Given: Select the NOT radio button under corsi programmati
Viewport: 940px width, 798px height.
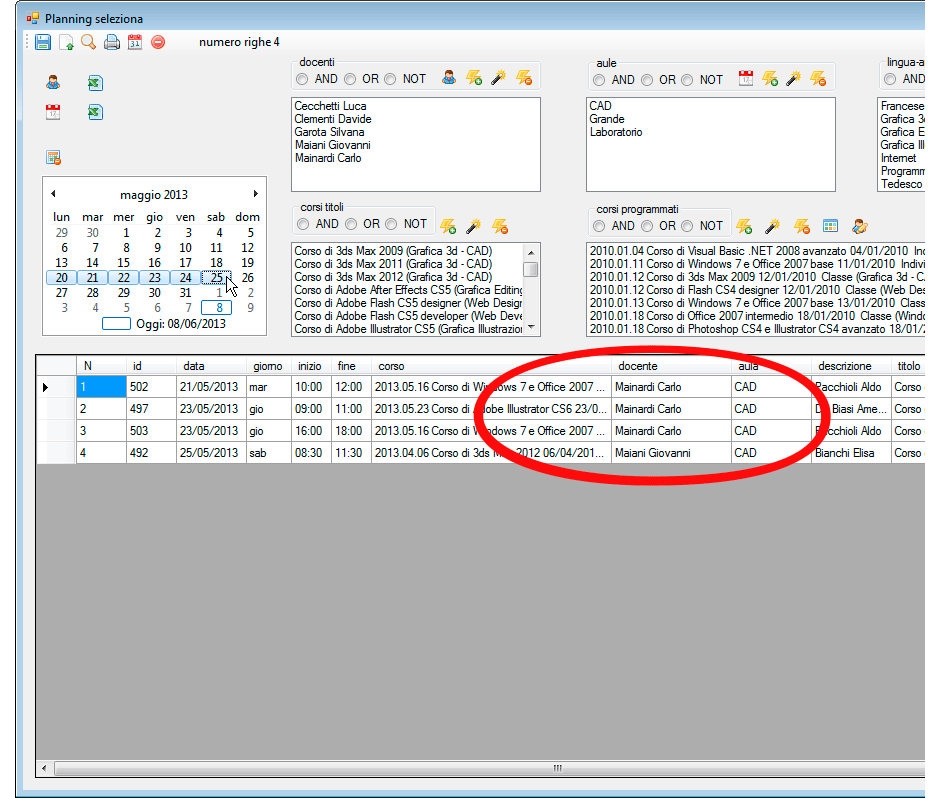Looking at the screenshot, I should 687,226.
